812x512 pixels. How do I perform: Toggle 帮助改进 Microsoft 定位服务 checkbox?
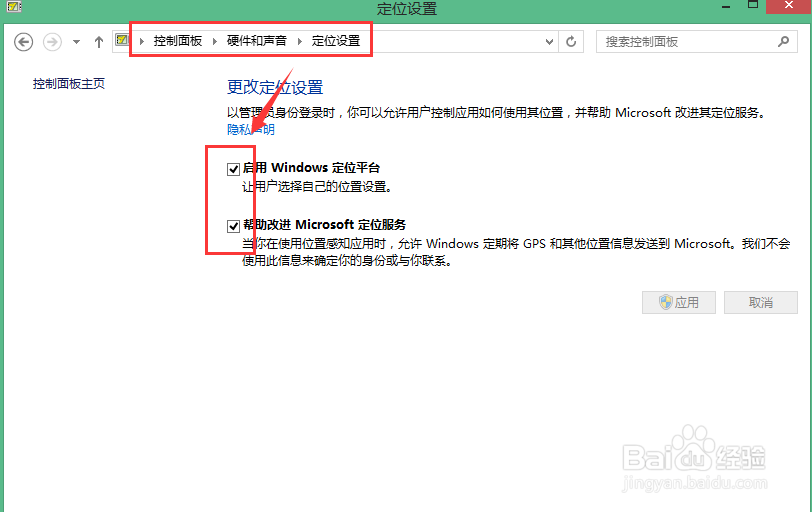233,226
